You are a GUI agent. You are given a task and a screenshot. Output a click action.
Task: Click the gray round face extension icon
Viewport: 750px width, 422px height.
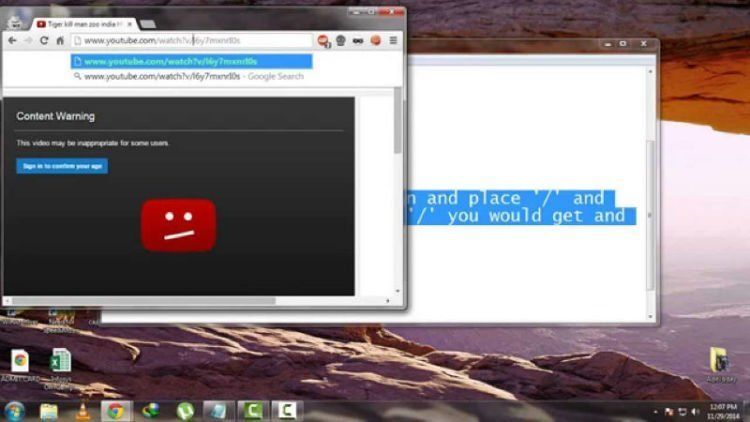point(341,41)
